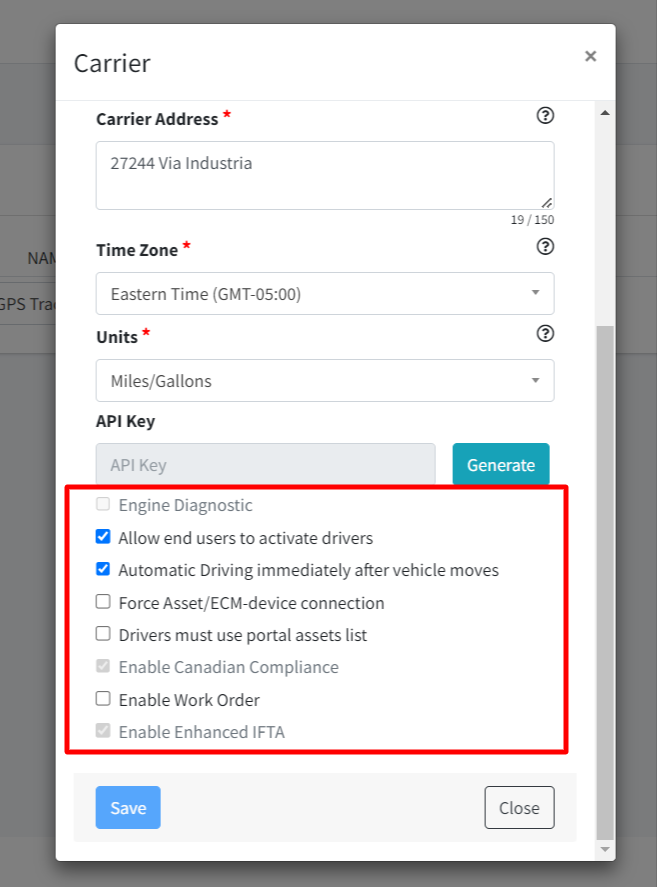
Task: Click help icon next to Carrier Address
Action: [545, 116]
